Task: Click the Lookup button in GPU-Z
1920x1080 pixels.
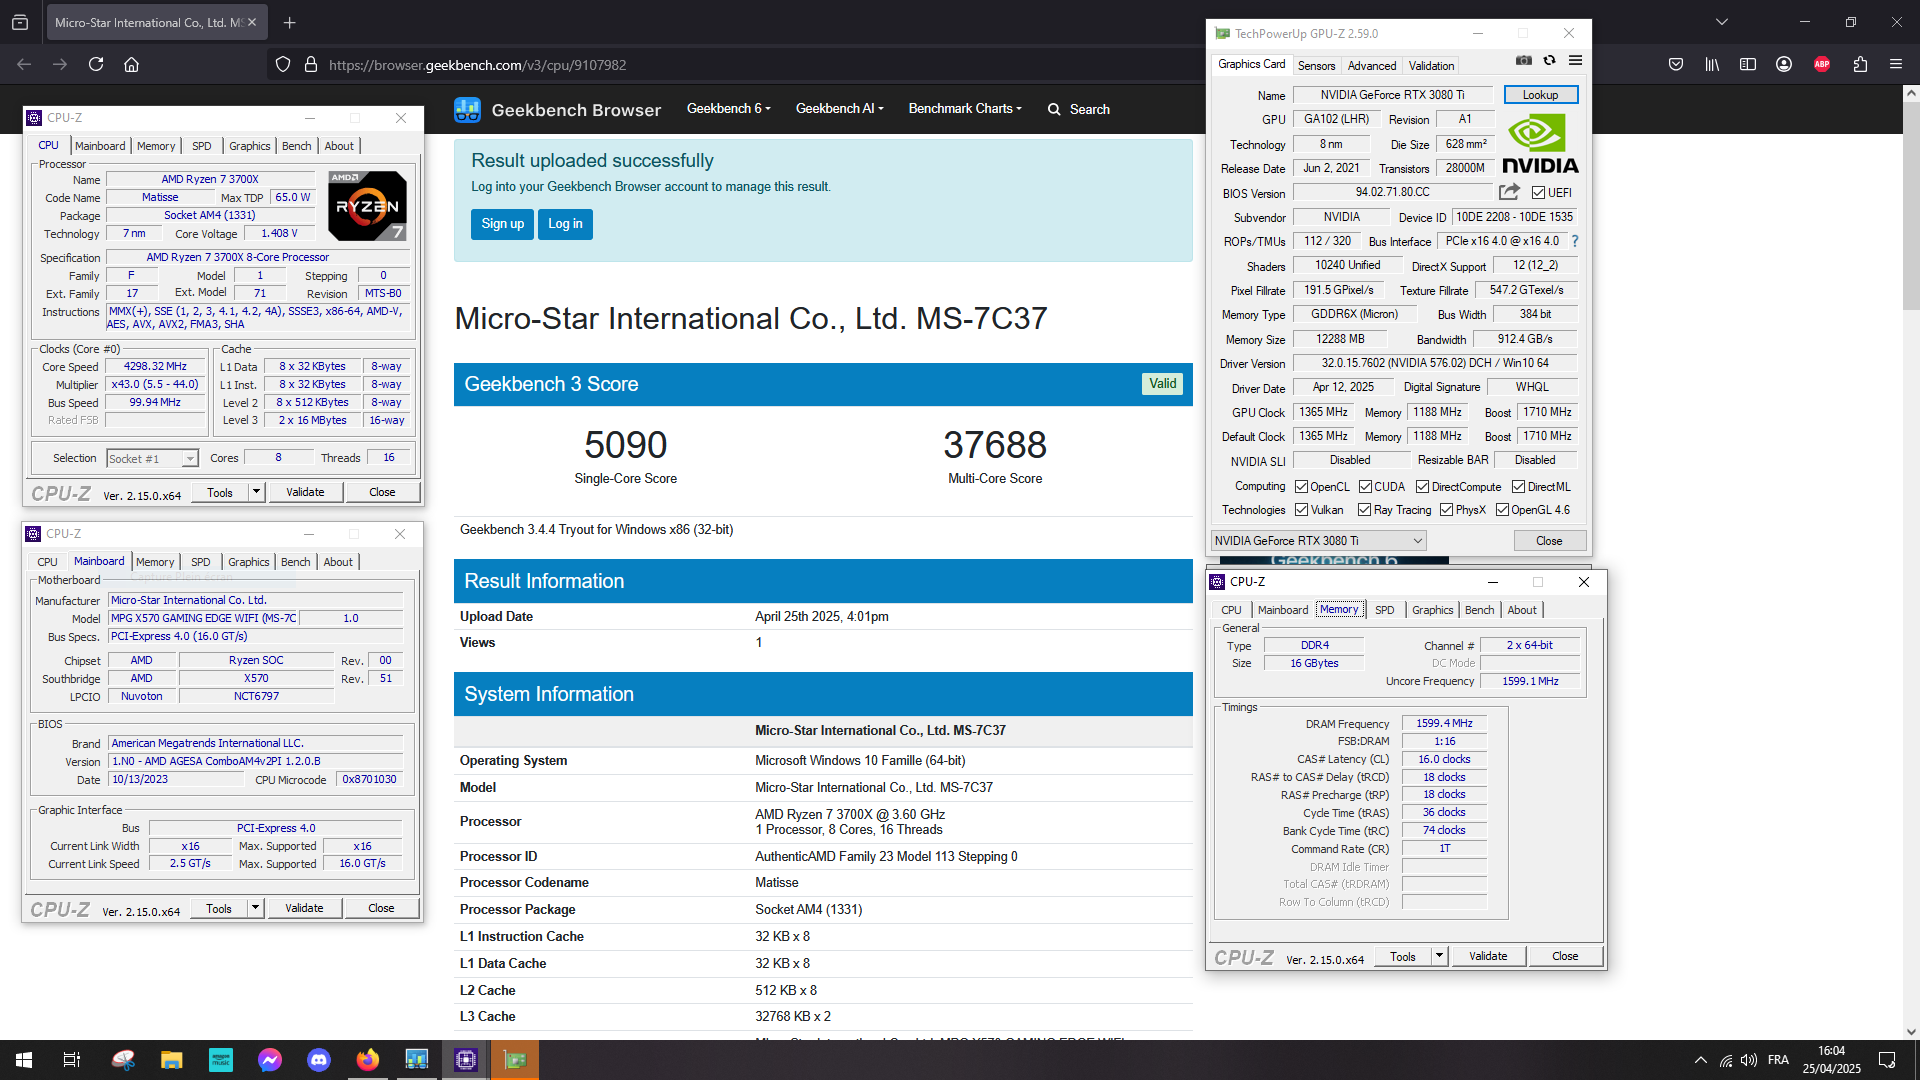Action: point(1540,95)
